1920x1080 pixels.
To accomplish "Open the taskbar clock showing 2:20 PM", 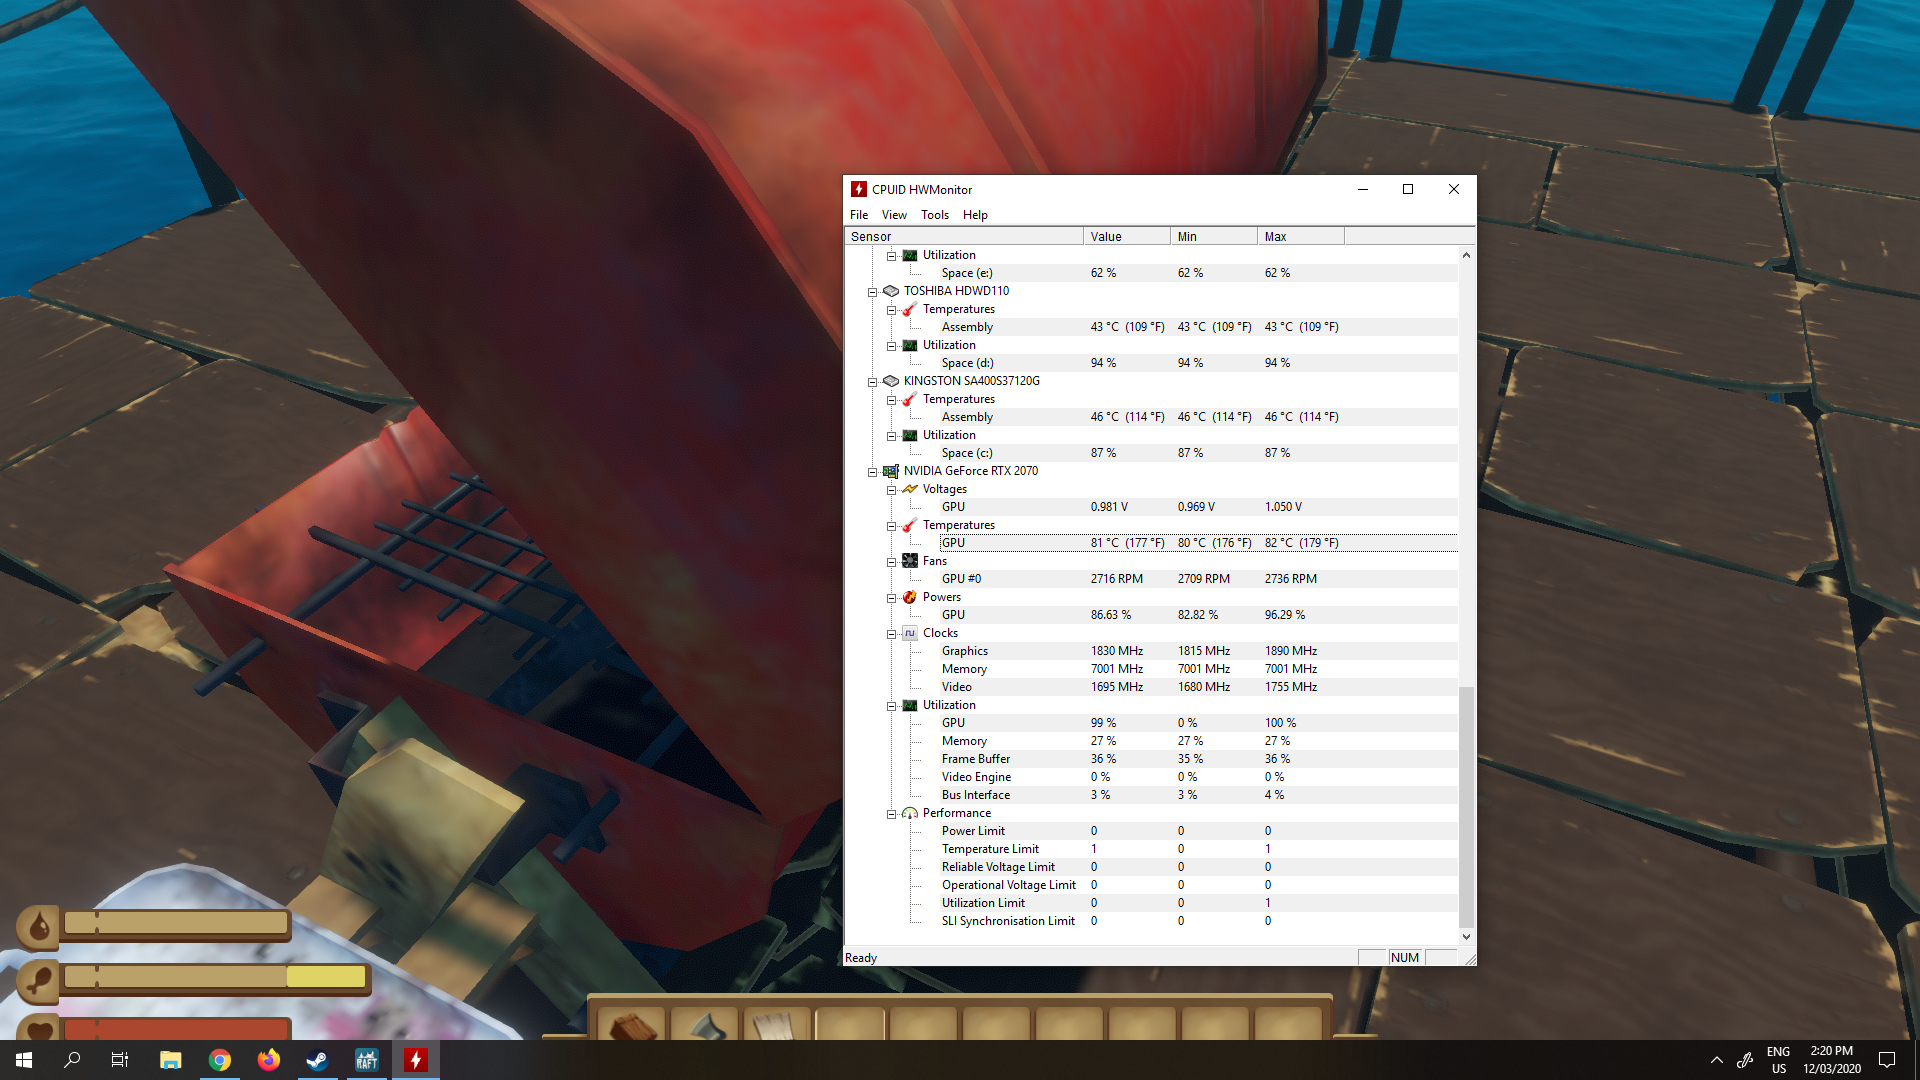I will click(1832, 1060).
